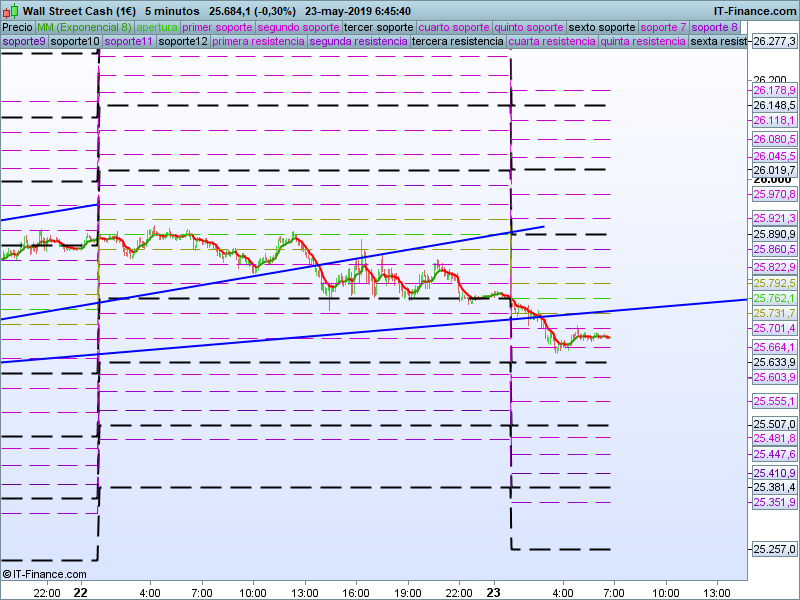Click the quinta resistencia label
800x600 pixels.
point(643,41)
